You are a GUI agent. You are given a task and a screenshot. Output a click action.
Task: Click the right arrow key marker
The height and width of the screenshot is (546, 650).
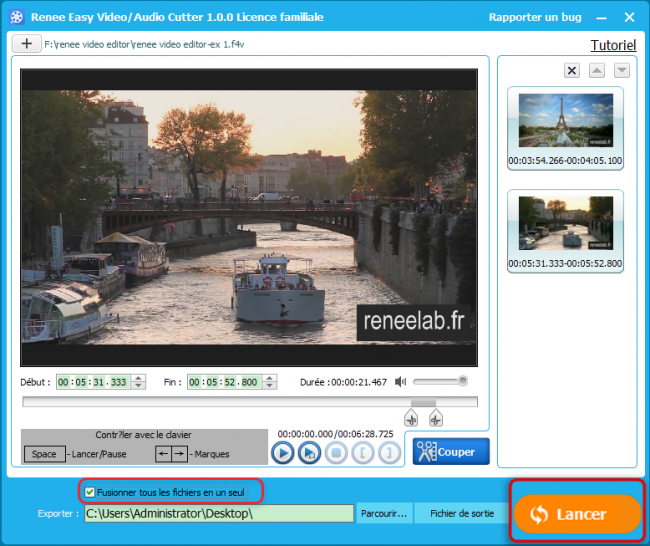pos(179,454)
